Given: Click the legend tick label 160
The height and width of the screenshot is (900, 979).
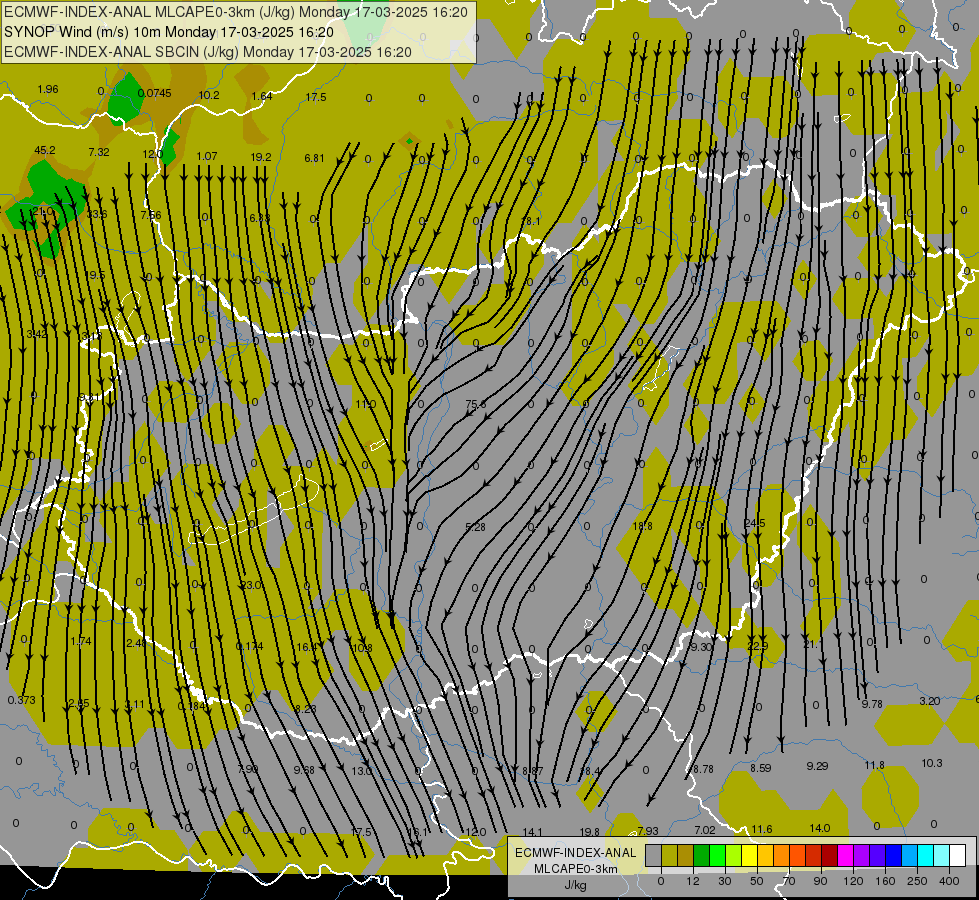Looking at the screenshot, I should point(885,881).
